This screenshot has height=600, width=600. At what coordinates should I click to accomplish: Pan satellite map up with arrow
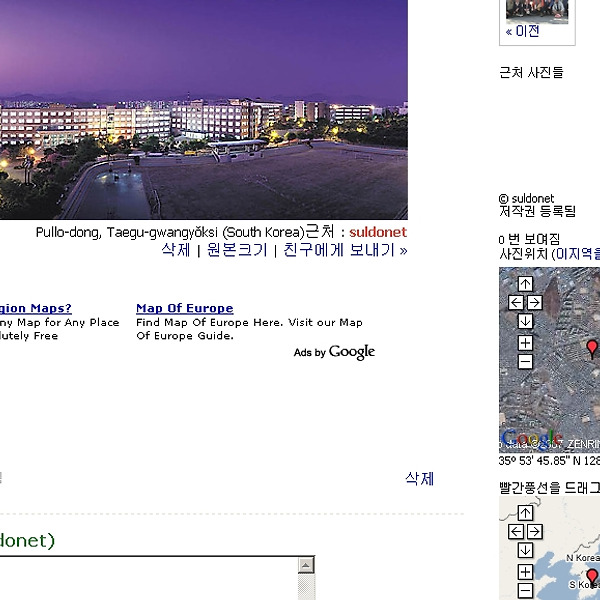click(x=525, y=284)
